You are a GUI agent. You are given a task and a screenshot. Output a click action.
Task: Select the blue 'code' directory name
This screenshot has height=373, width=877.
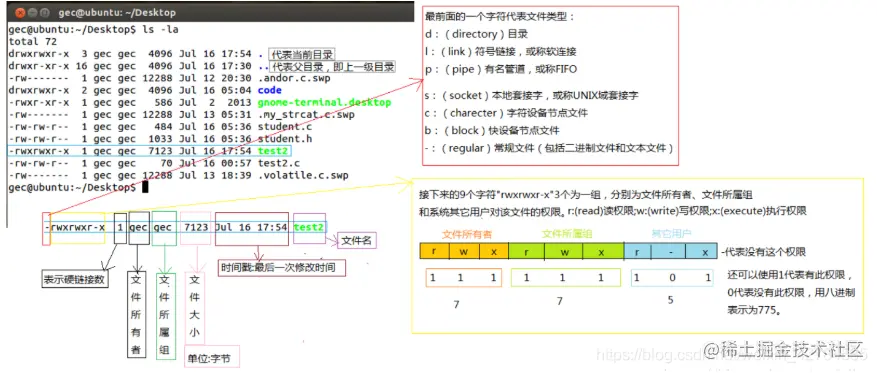(x=270, y=90)
